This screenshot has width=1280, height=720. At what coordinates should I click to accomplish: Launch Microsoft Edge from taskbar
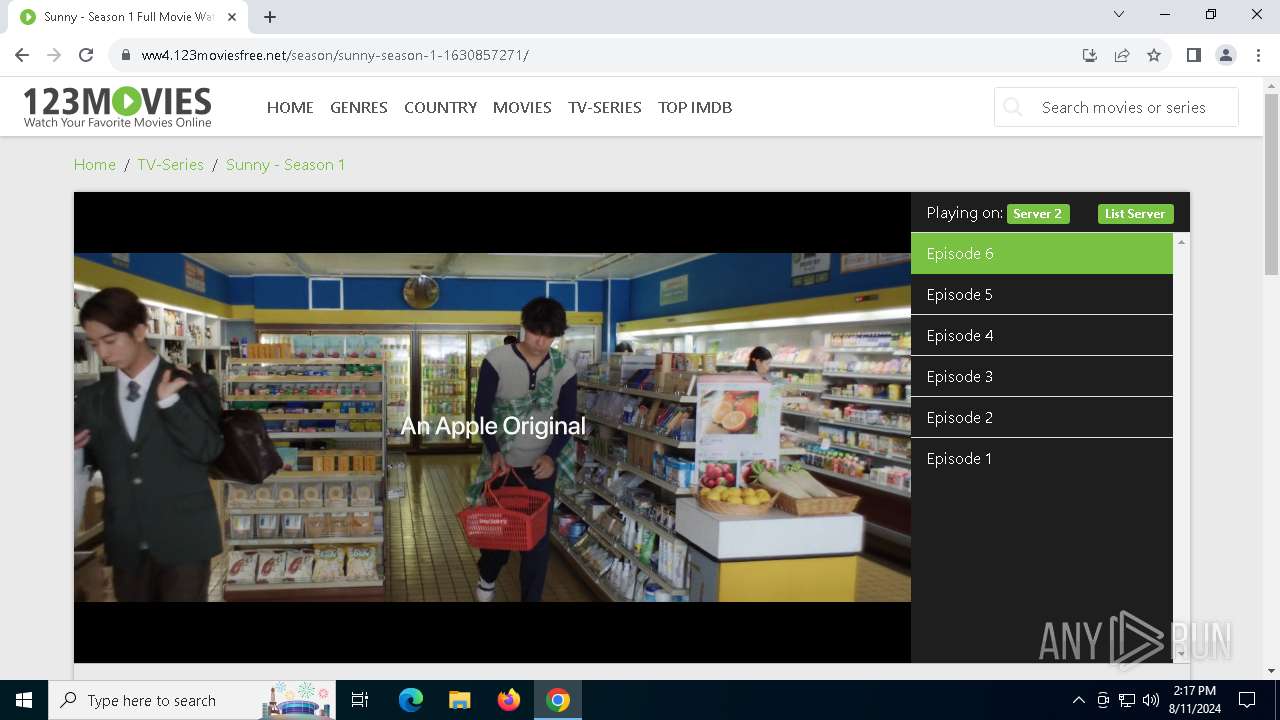tap(411, 700)
